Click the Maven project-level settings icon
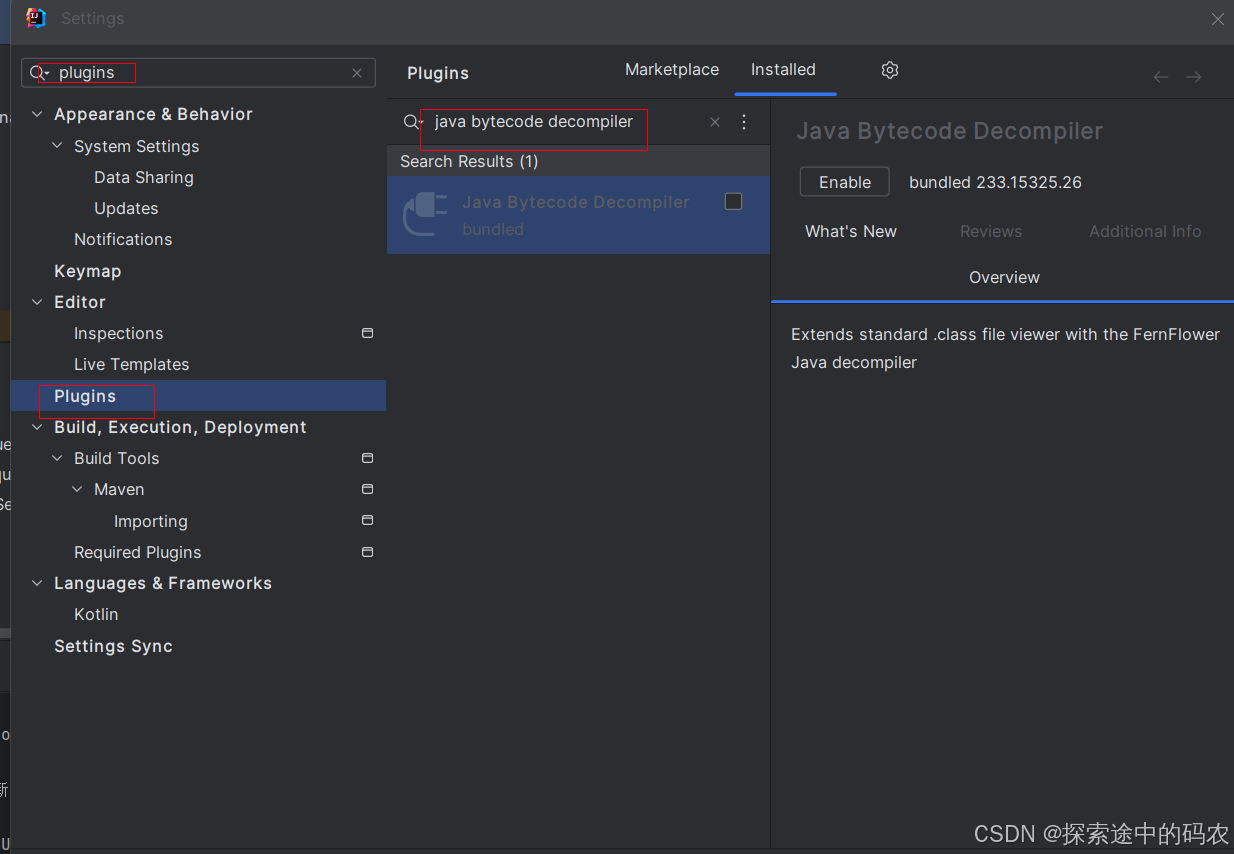 (367, 489)
